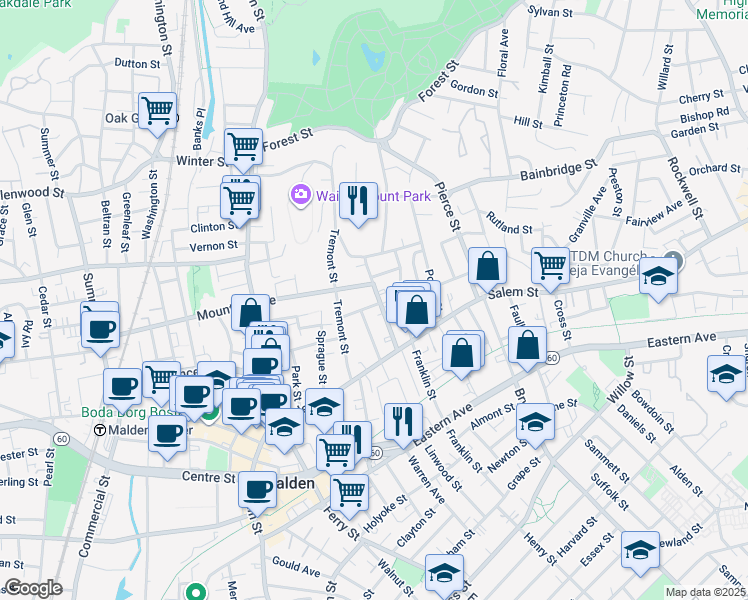Select the green marker at Boda Borg Boston
Image resolution: width=748 pixels, height=600 pixels.
[x=209, y=416]
